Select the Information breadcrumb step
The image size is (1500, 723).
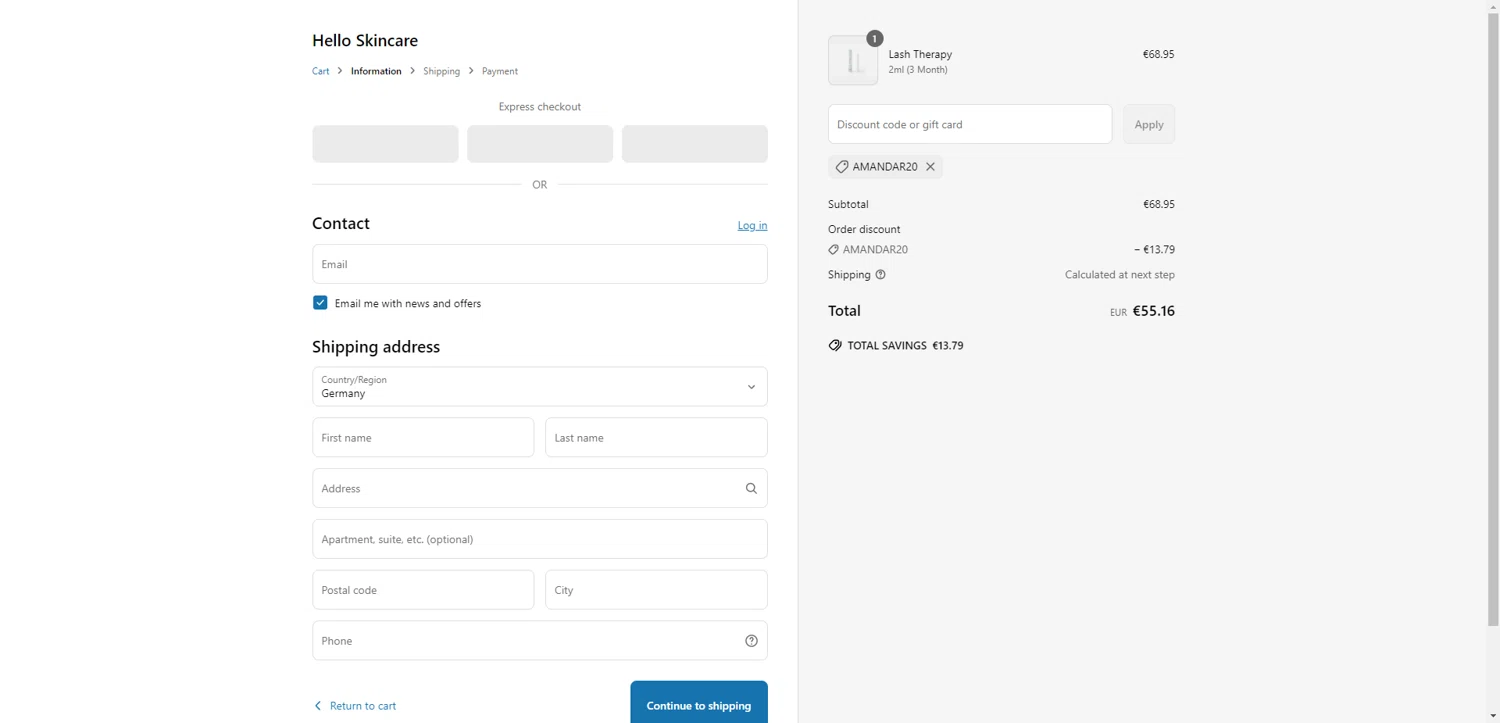click(376, 71)
